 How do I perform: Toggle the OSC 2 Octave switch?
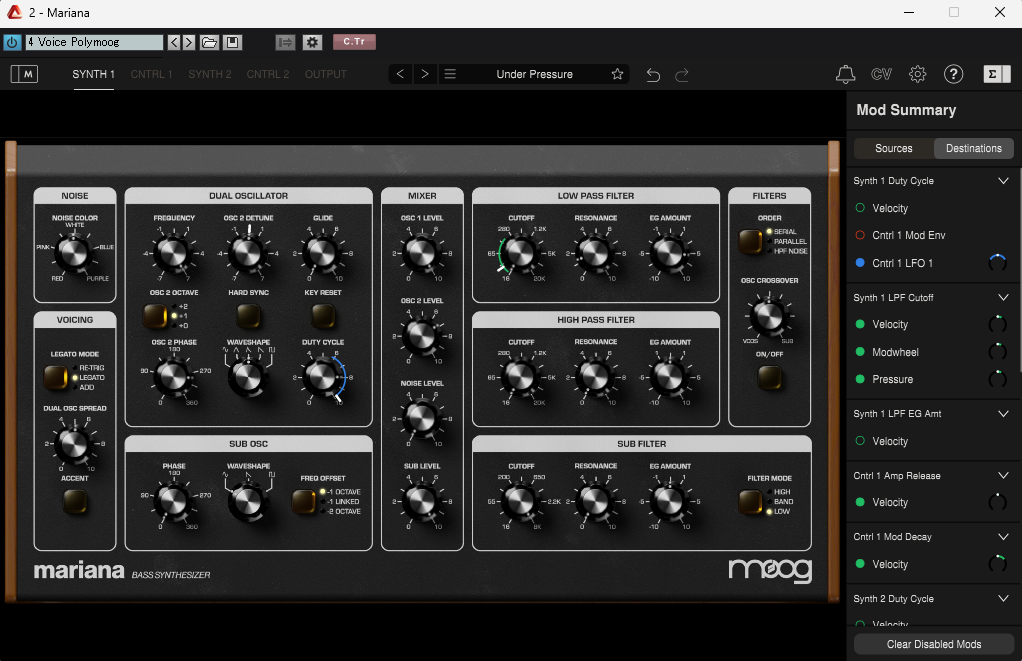[155, 316]
